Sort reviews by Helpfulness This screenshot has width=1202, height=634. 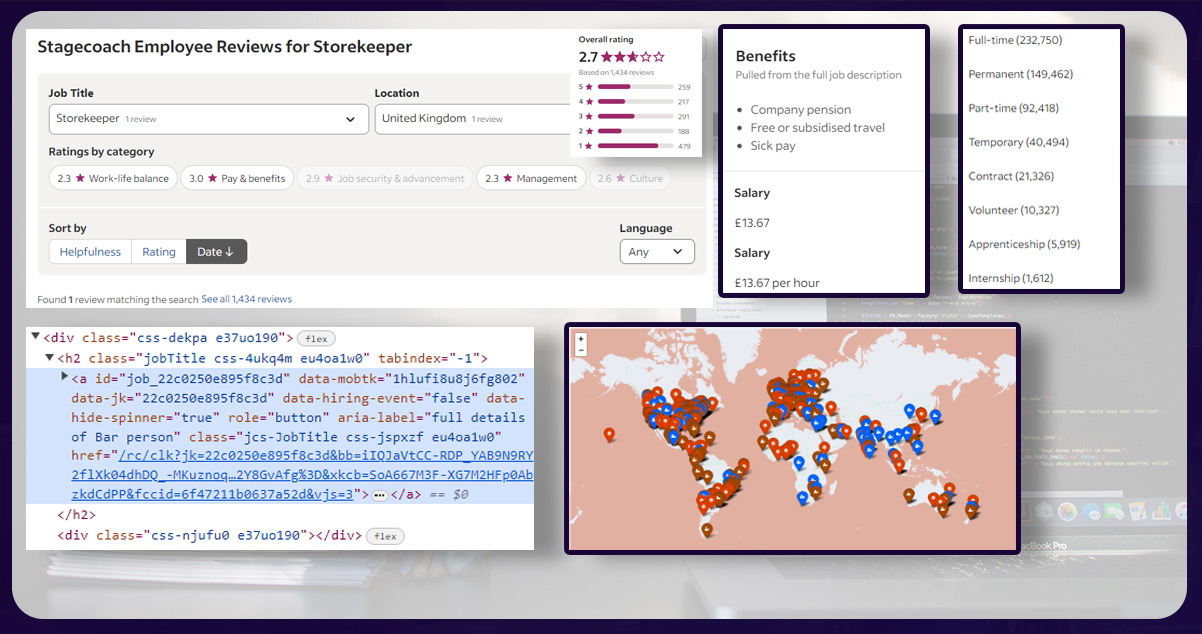click(90, 252)
